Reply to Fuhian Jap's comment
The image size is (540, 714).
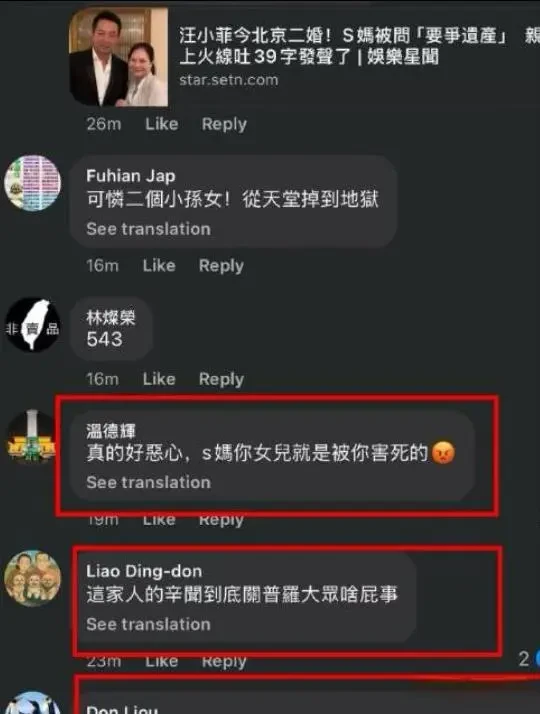pos(221,266)
